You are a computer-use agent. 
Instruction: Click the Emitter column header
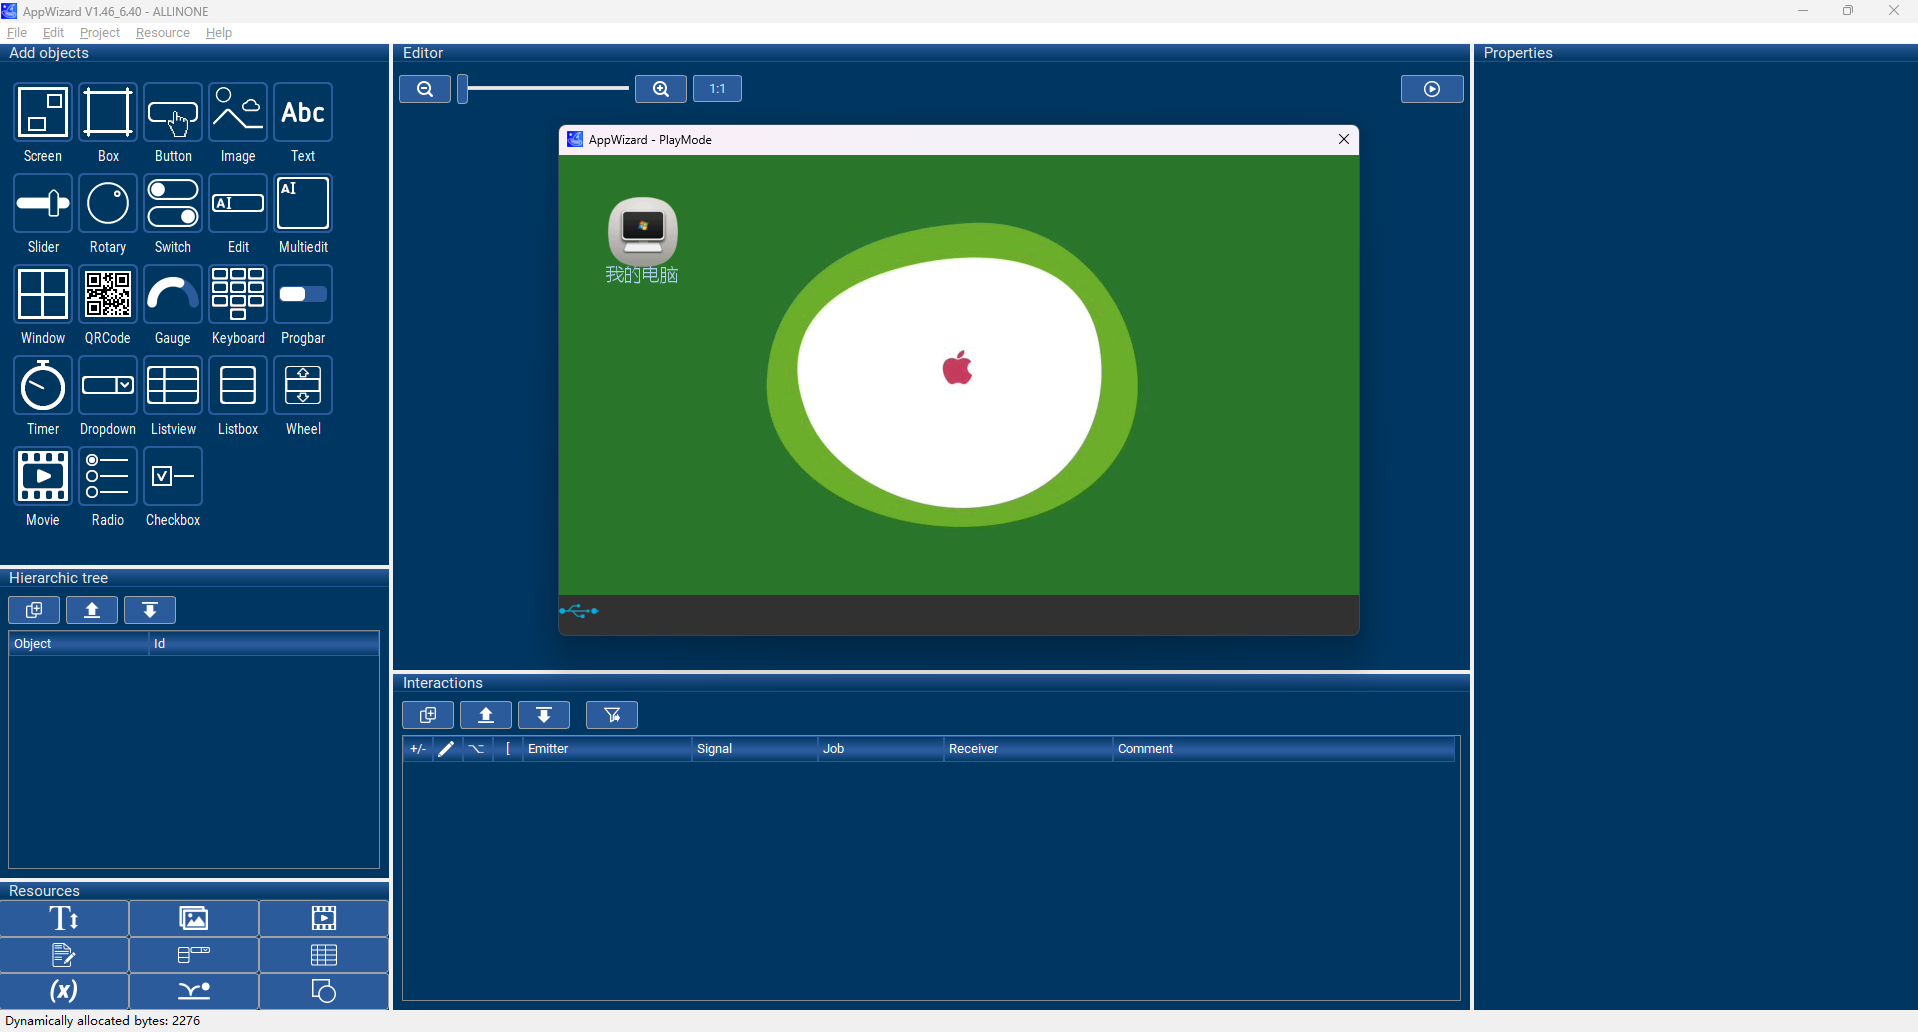click(607, 749)
